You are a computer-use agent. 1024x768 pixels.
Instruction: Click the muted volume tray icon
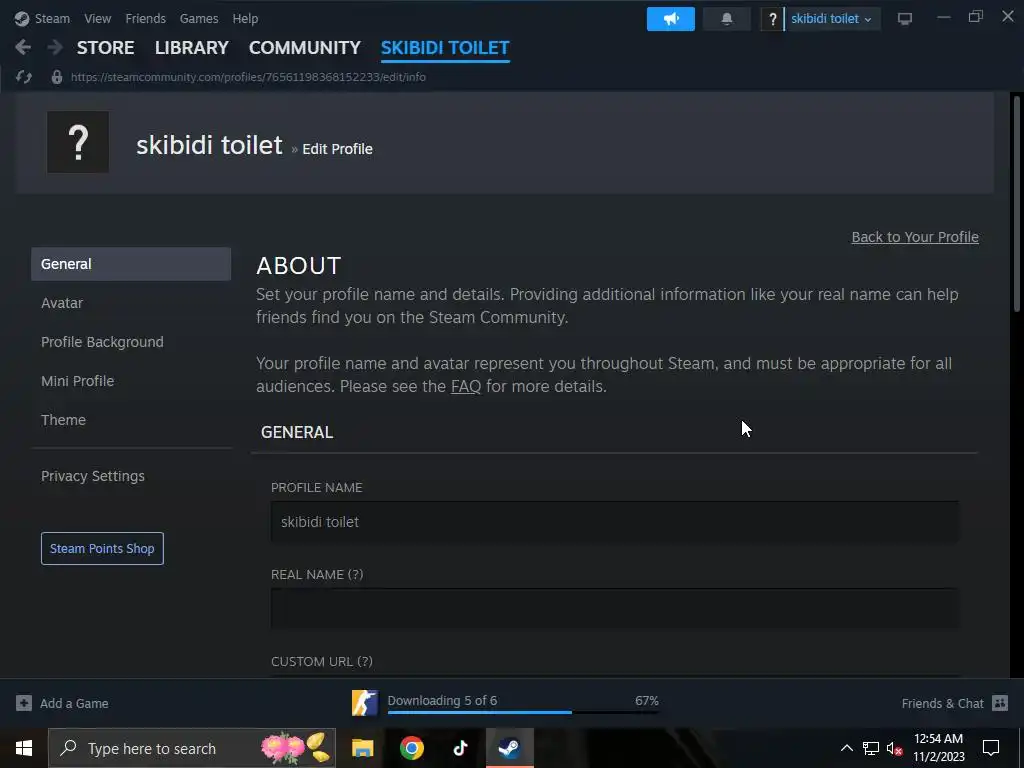[894, 748]
